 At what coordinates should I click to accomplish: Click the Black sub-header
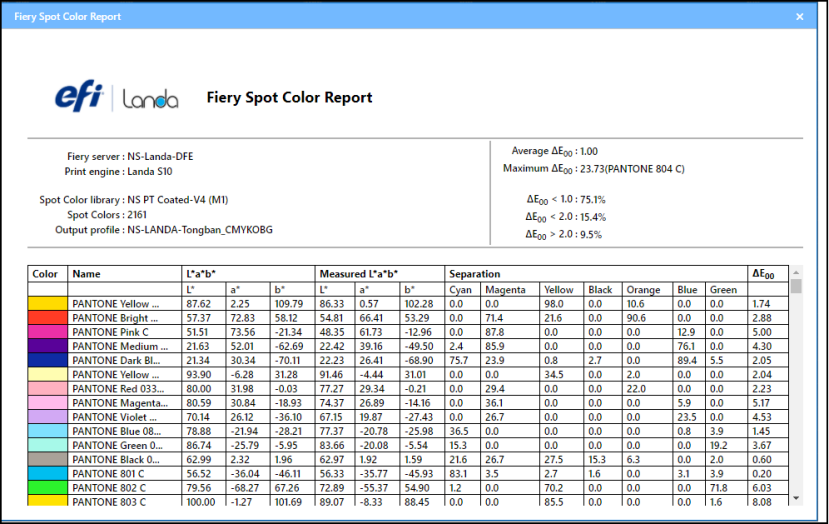(603, 290)
